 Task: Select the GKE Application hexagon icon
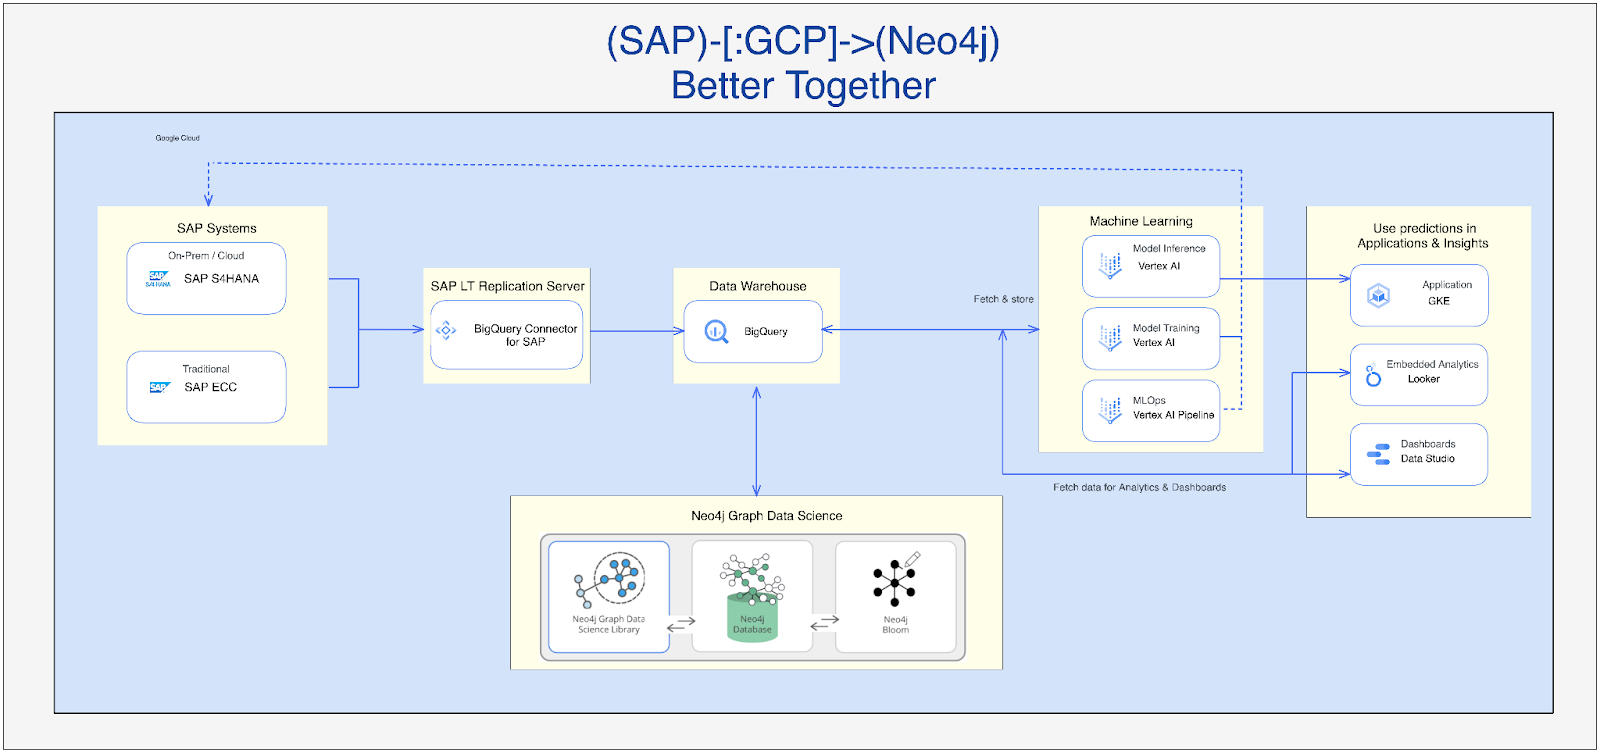coord(1379,295)
